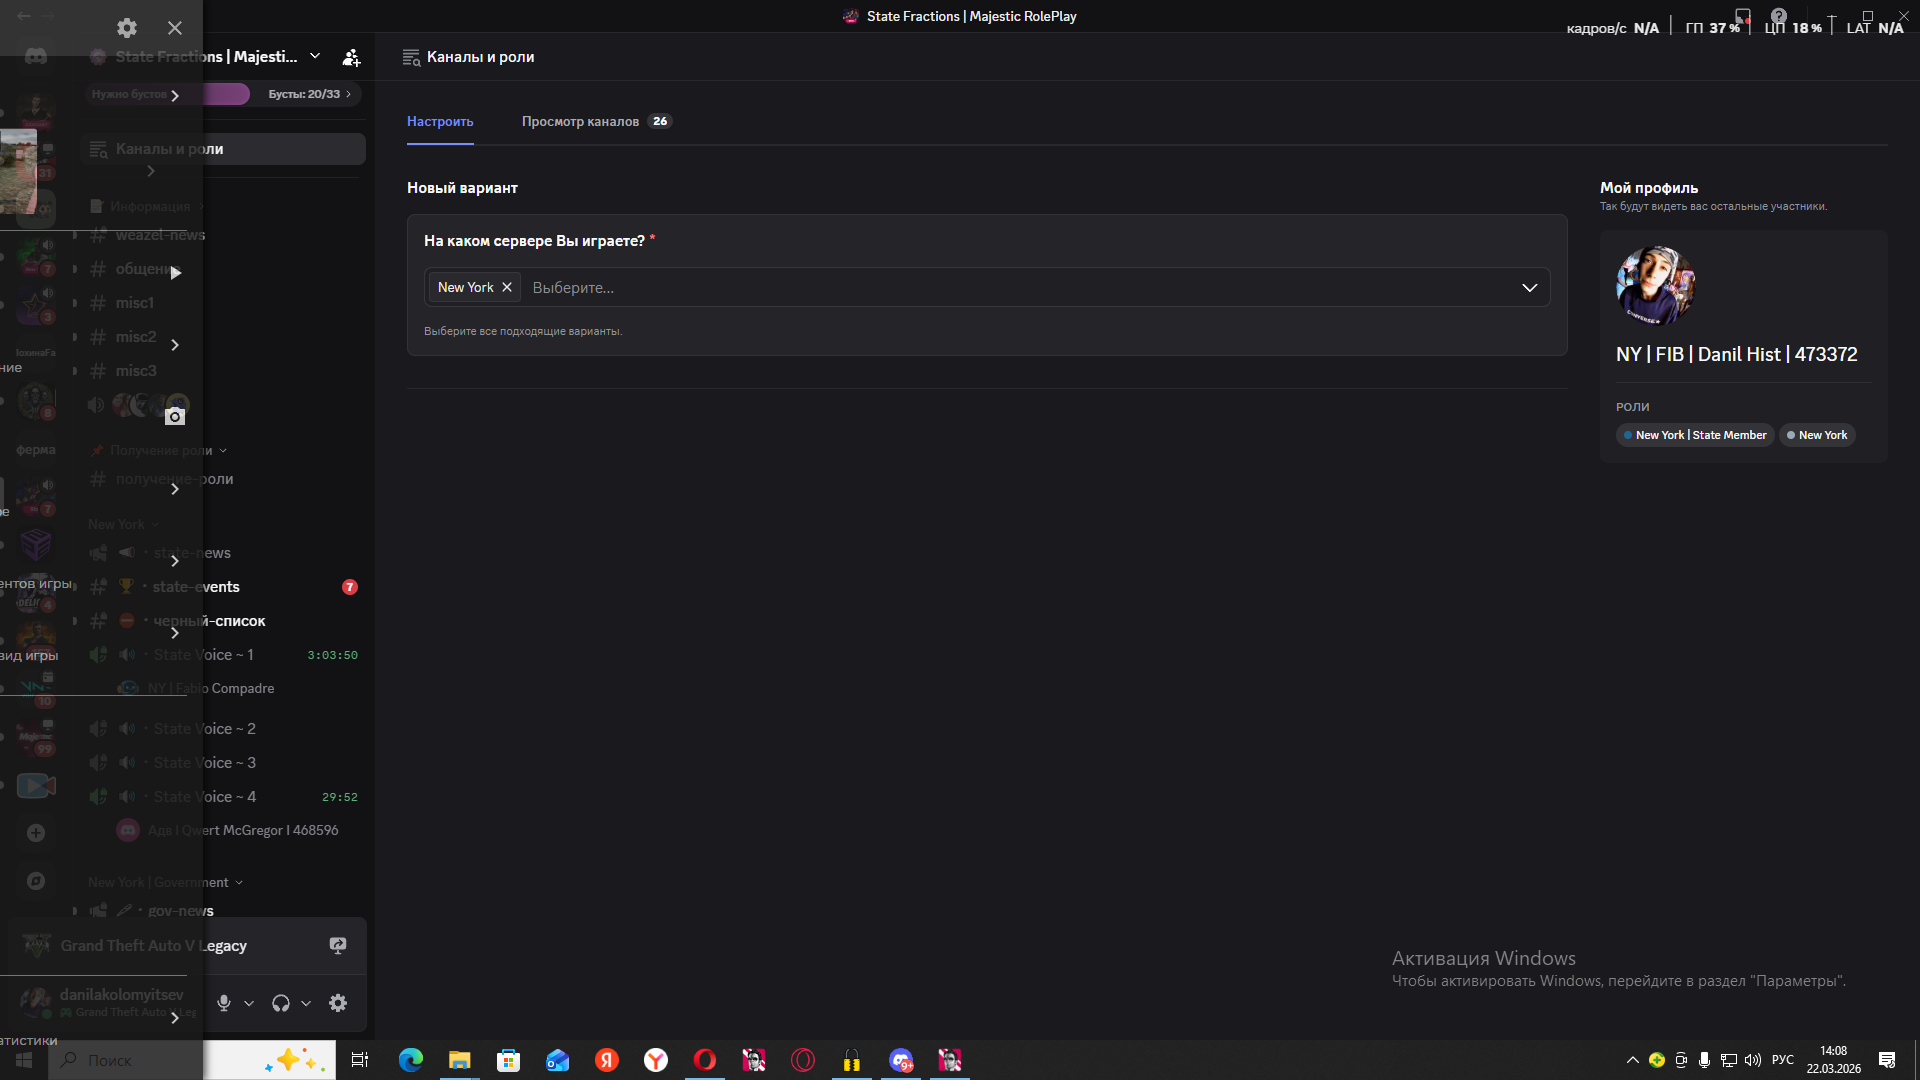Open microphone input options chevron
Viewport: 1920px width, 1080px height.
point(249,1003)
